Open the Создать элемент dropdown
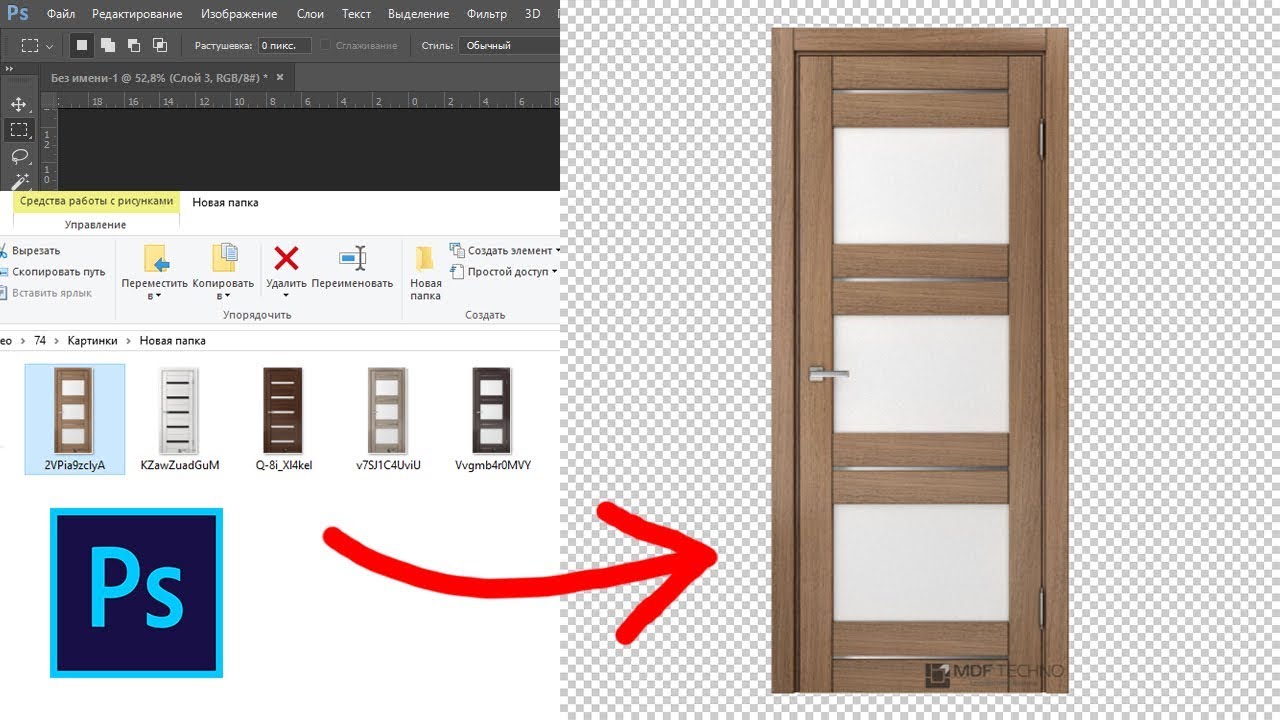The width and height of the screenshot is (1280, 720). (505, 251)
